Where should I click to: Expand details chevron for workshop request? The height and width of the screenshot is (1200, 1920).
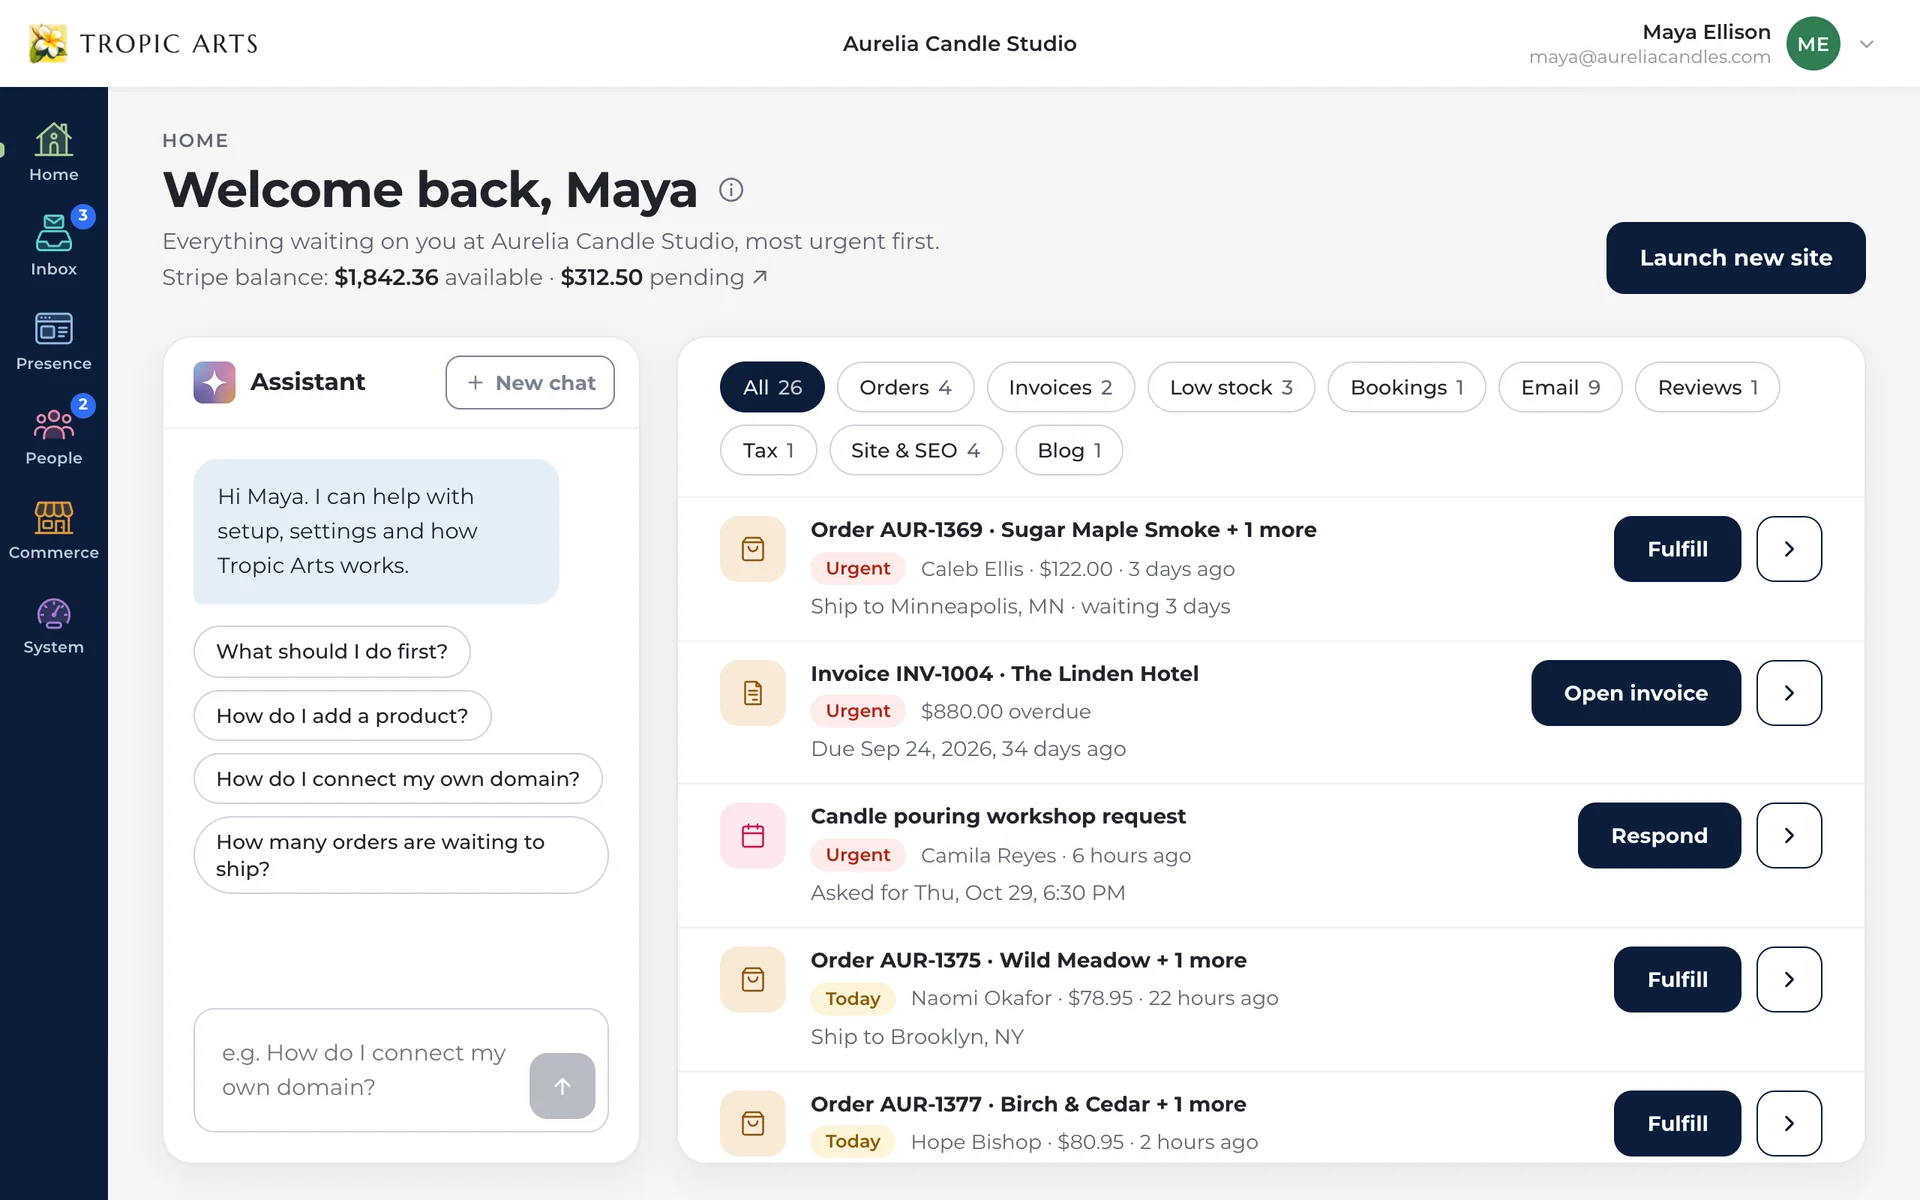1789,835
